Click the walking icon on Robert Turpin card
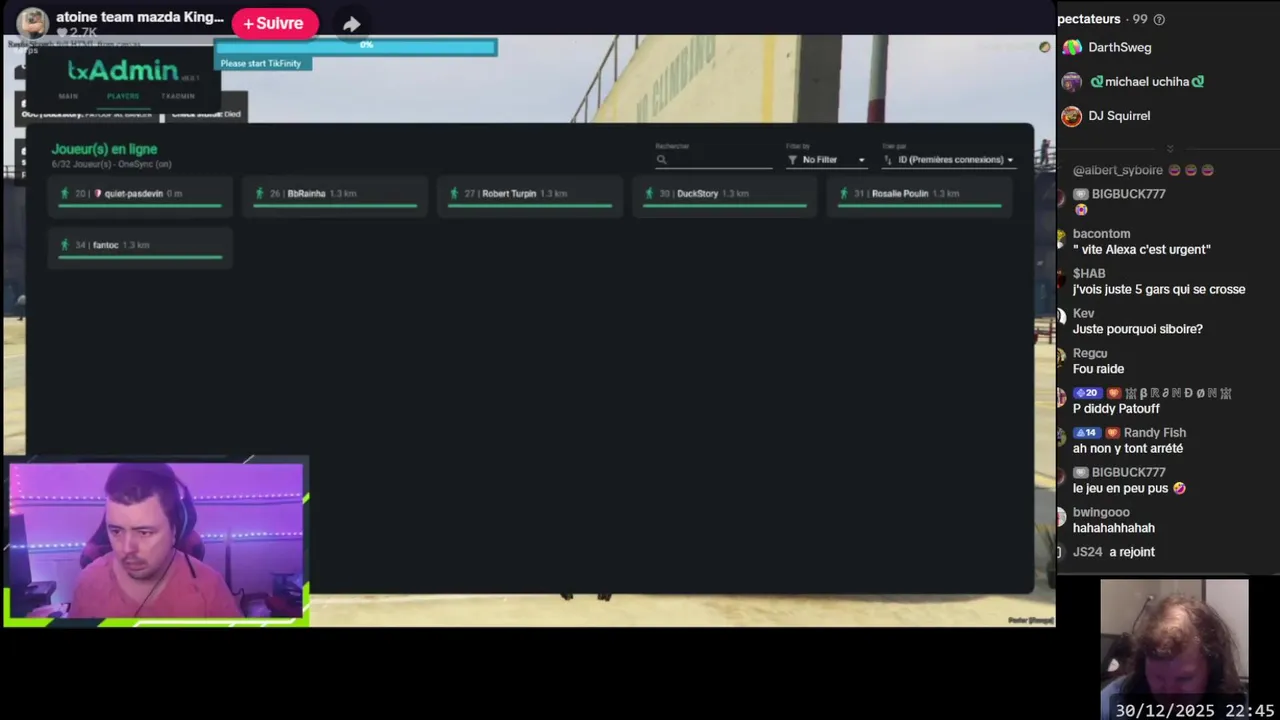 [x=454, y=193]
